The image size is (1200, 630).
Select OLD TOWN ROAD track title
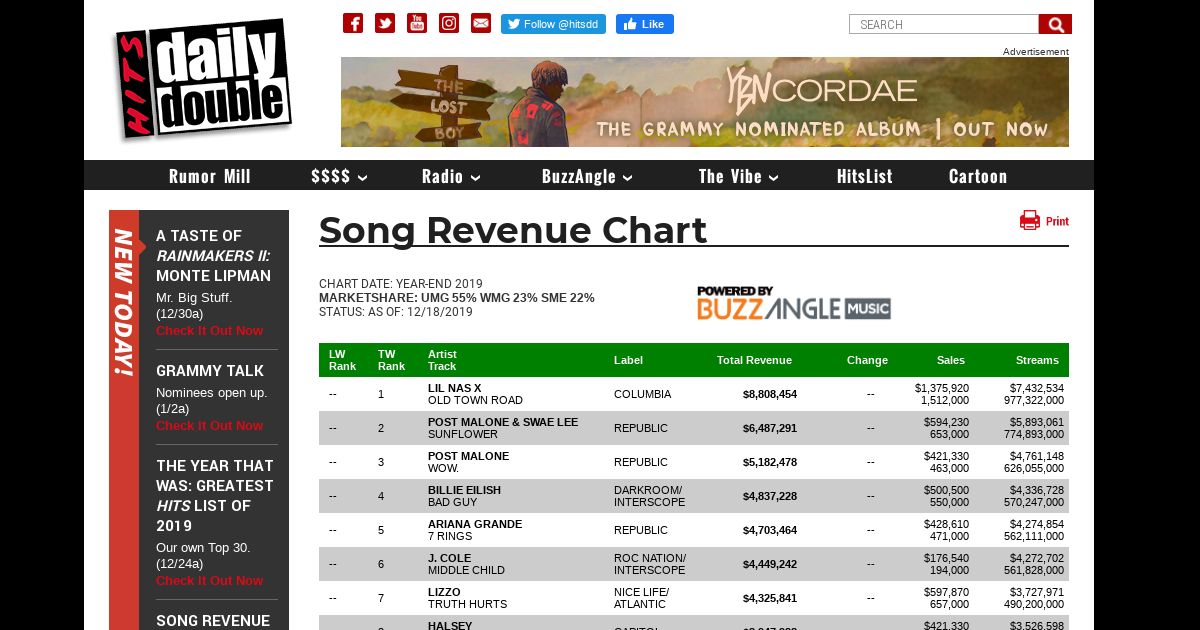pyautogui.click(x=475, y=400)
